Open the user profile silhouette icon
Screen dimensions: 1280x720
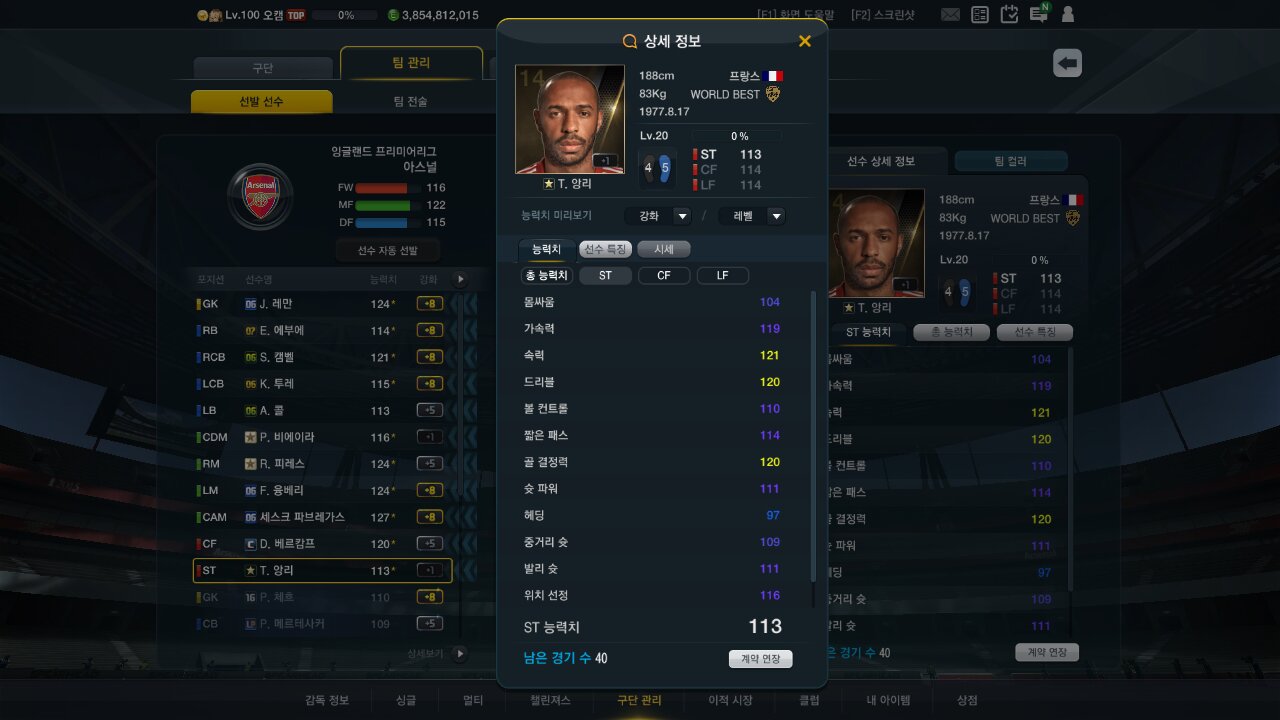(x=1068, y=15)
